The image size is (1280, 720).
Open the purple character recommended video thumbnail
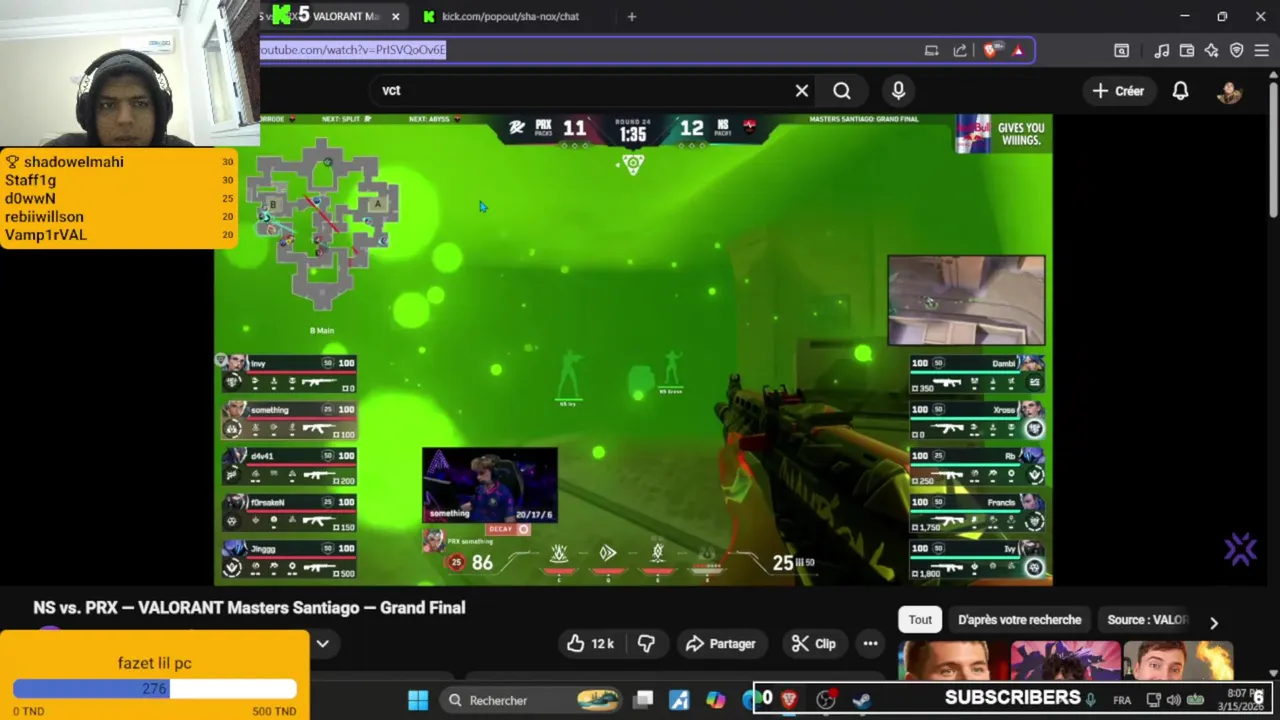[1065, 661]
